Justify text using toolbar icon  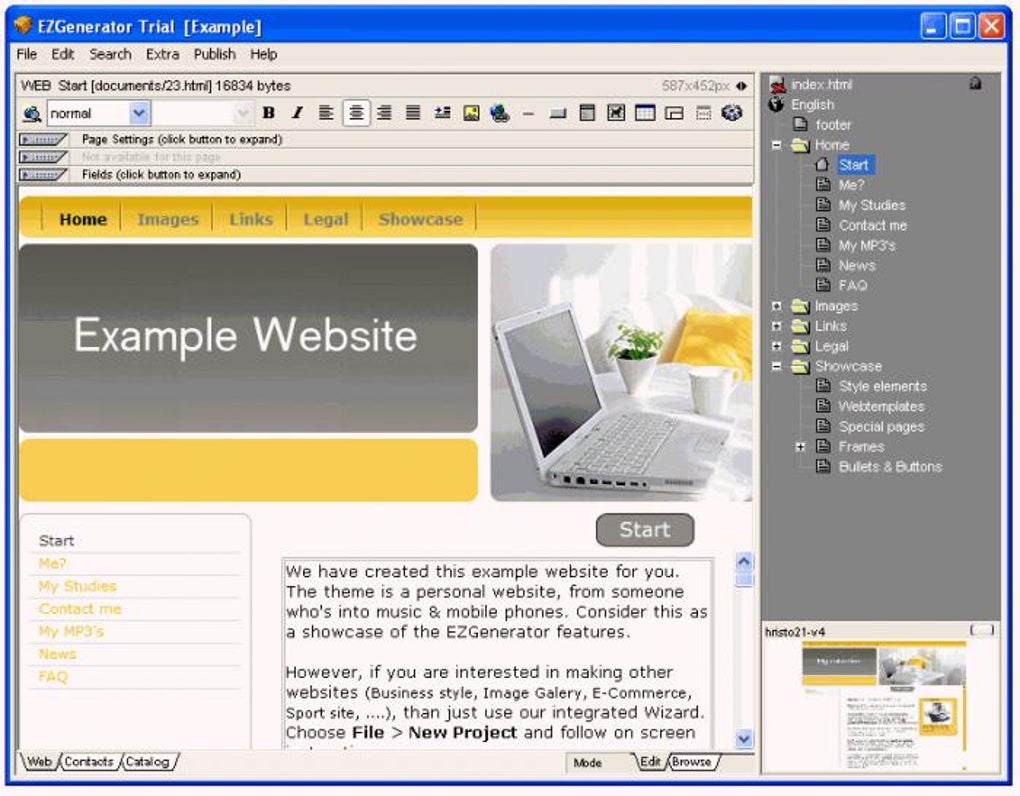coord(413,113)
